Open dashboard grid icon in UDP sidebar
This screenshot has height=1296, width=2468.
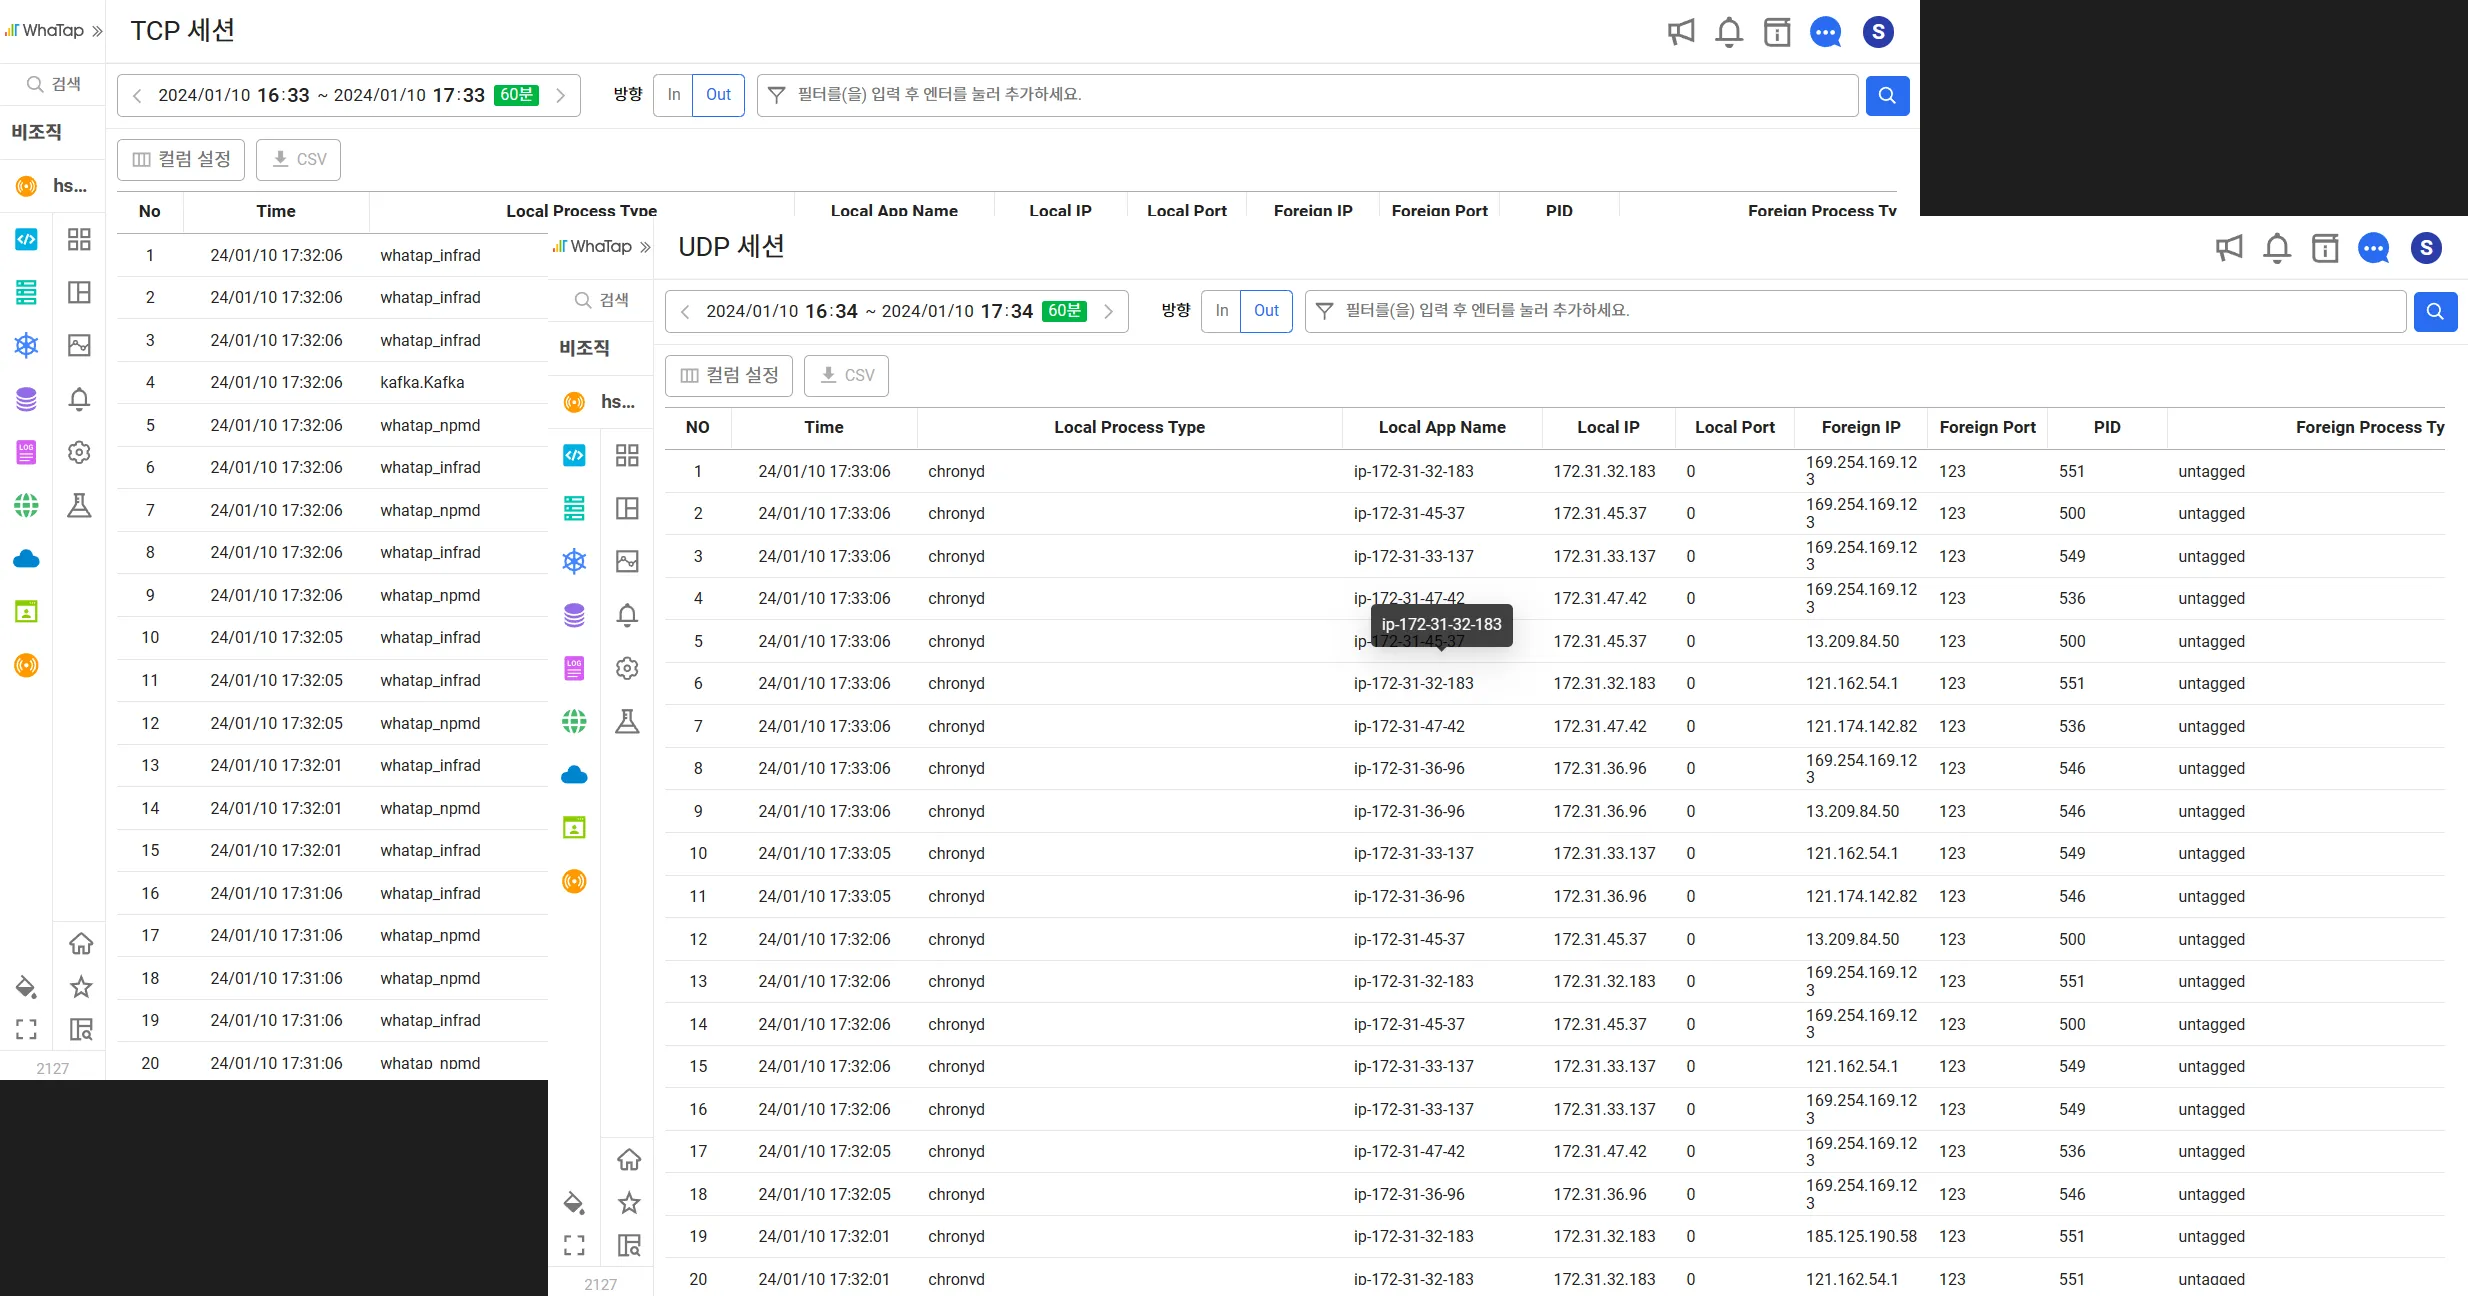[x=627, y=455]
